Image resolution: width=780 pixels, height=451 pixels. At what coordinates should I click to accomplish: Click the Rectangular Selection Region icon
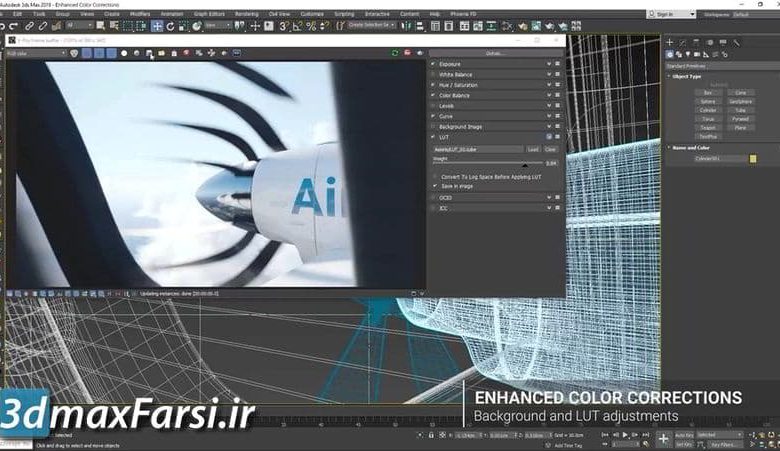pyautogui.click(x=128, y=26)
